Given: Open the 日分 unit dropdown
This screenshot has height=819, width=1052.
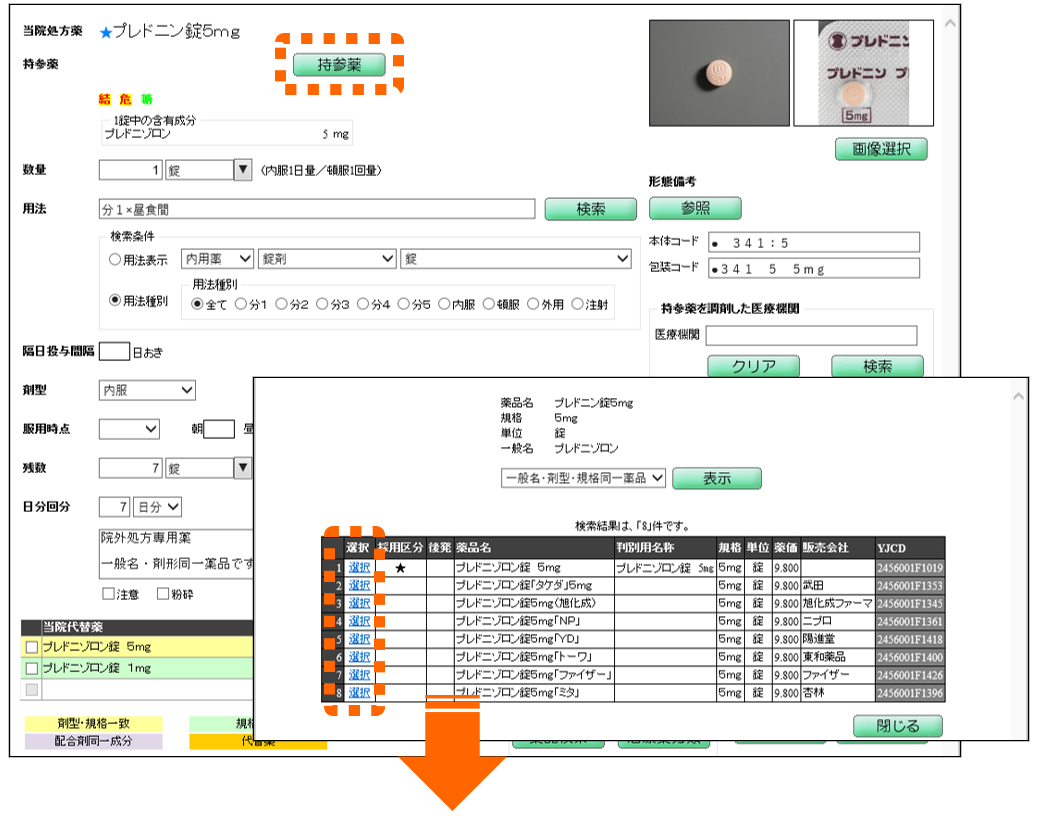Looking at the screenshot, I should [x=160, y=507].
